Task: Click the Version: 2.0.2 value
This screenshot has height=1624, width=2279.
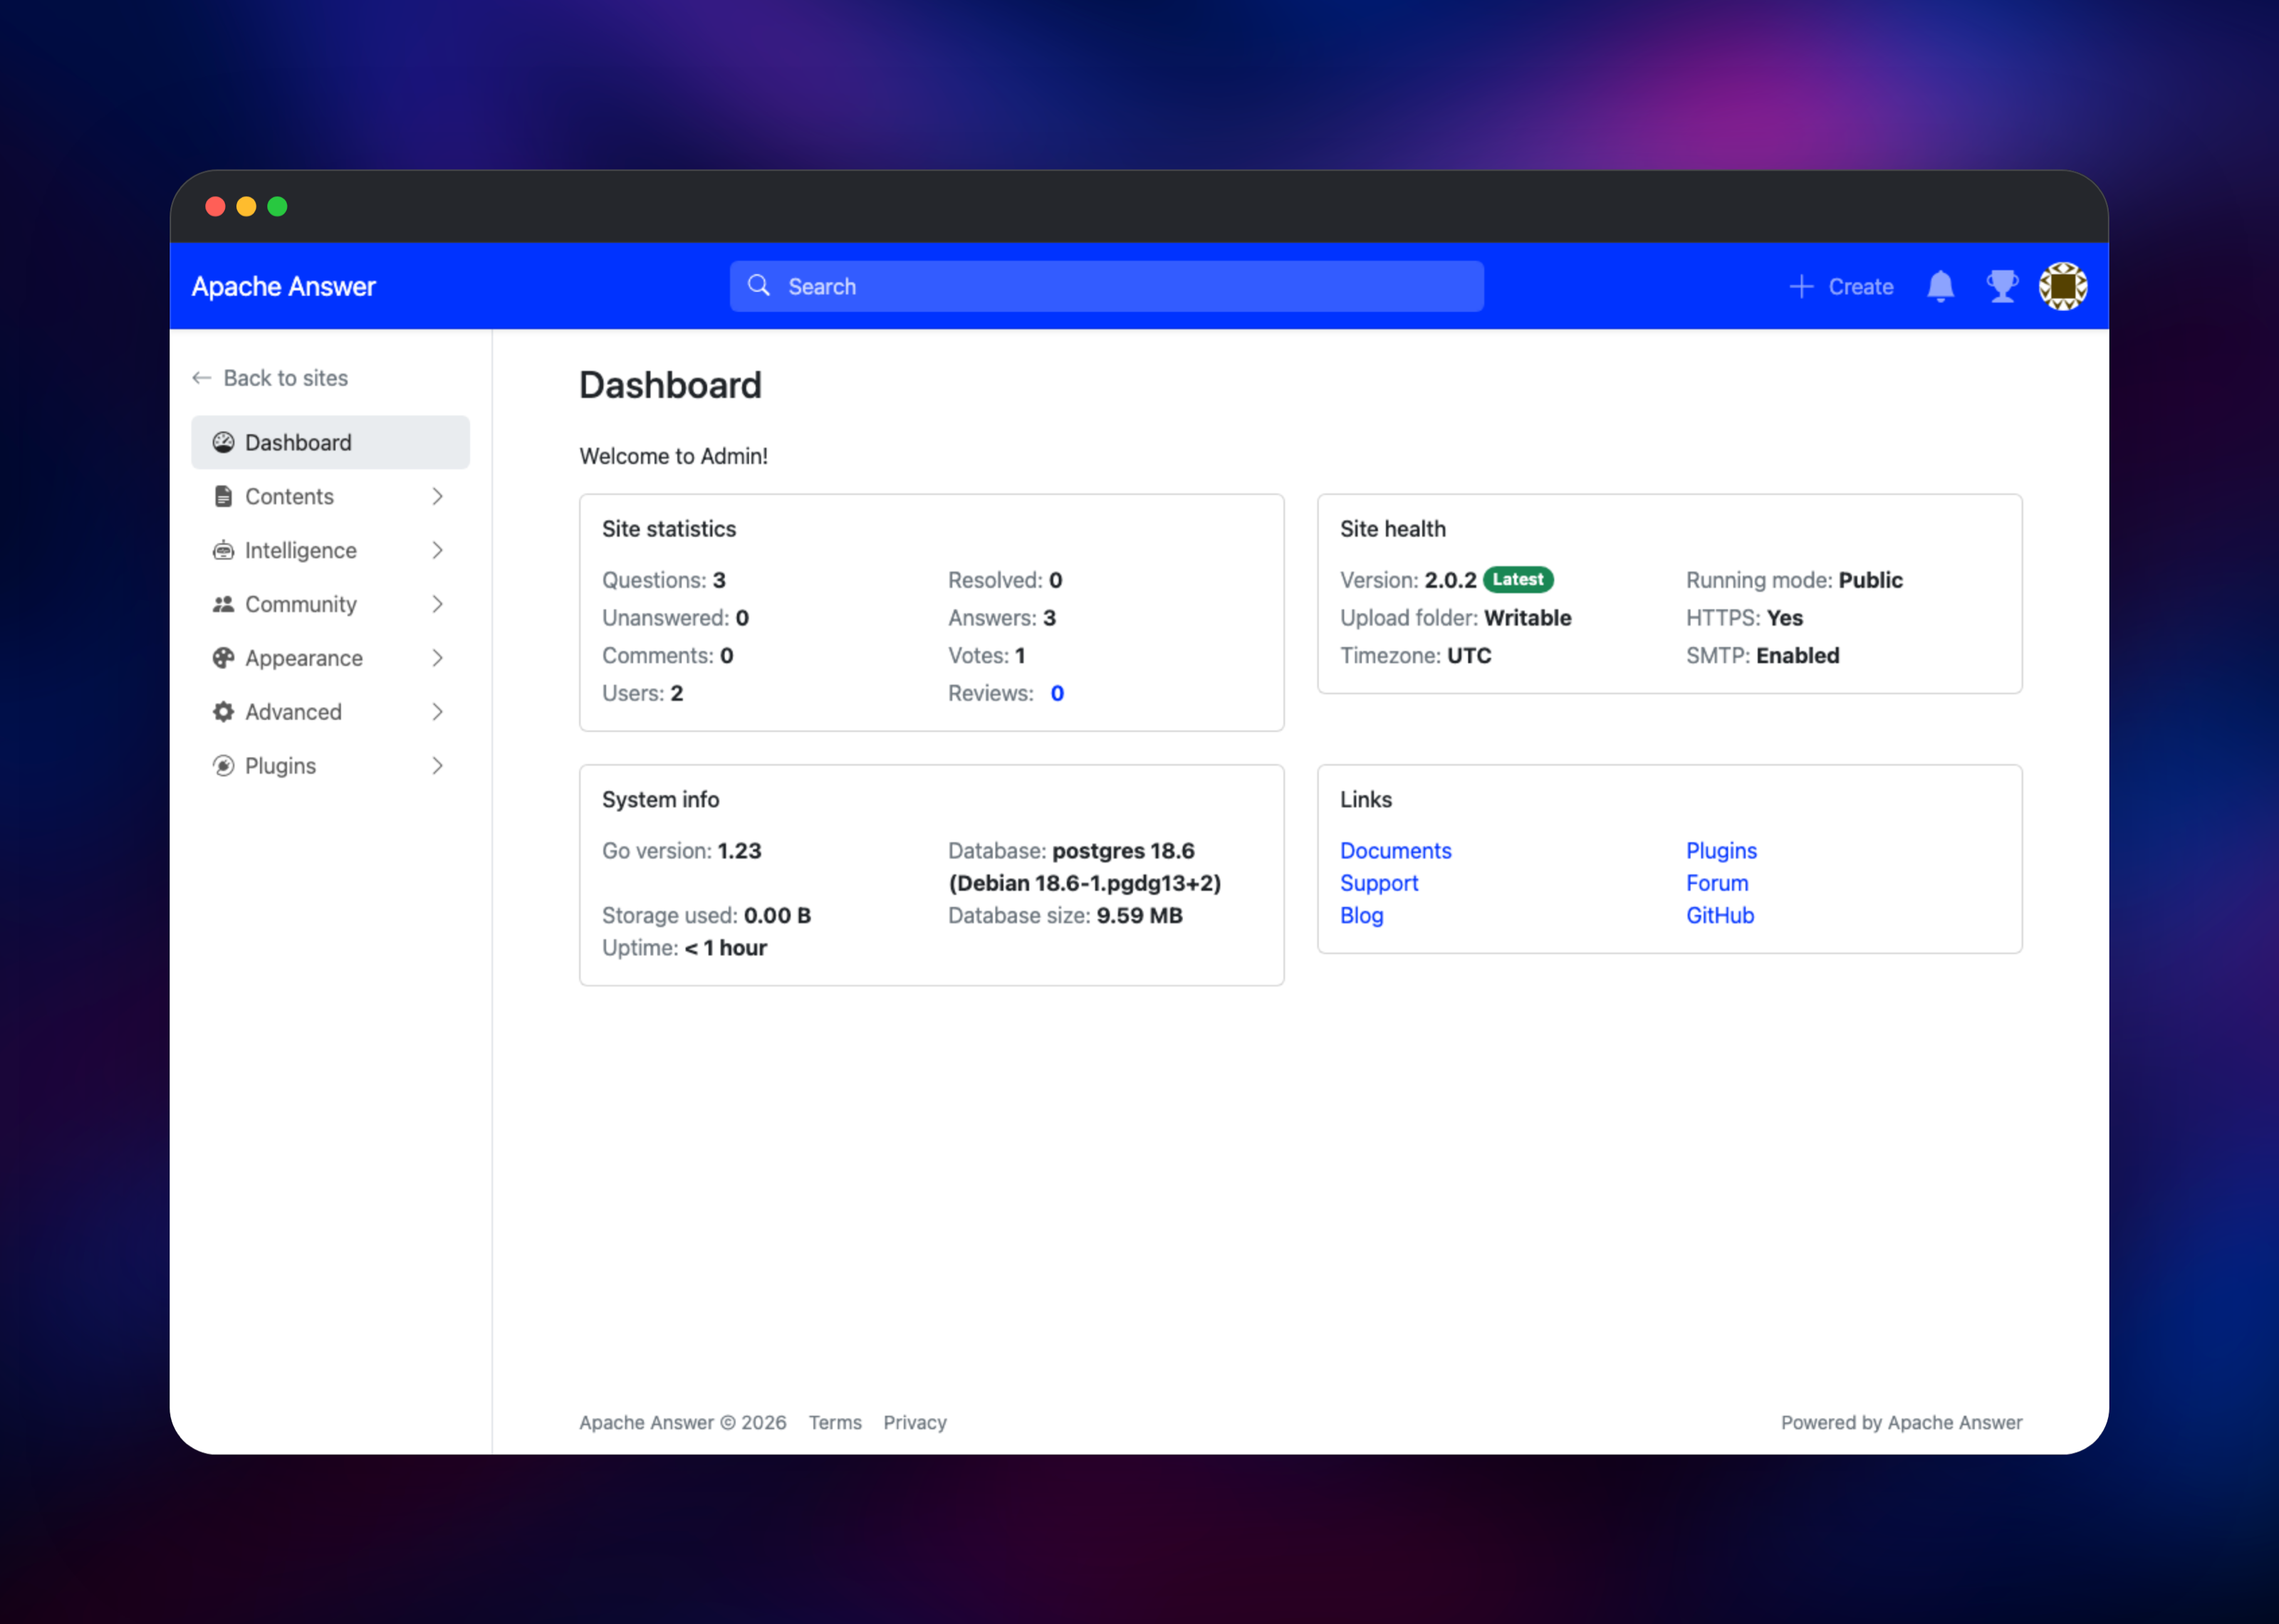Action: point(1450,580)
